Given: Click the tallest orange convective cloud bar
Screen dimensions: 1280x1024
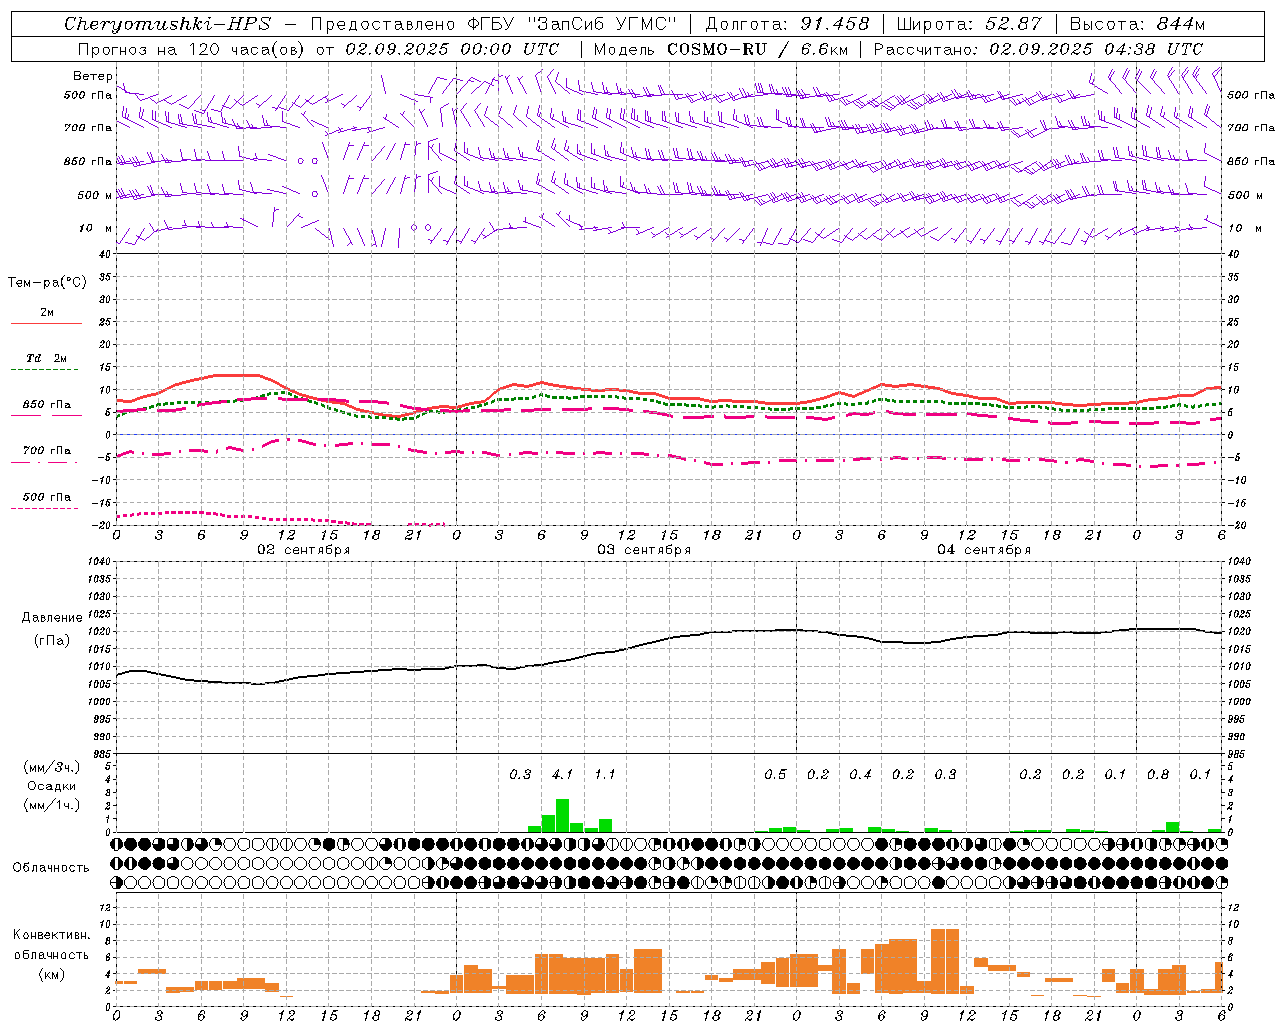Looking at the screenshot, I should (945, 961).
